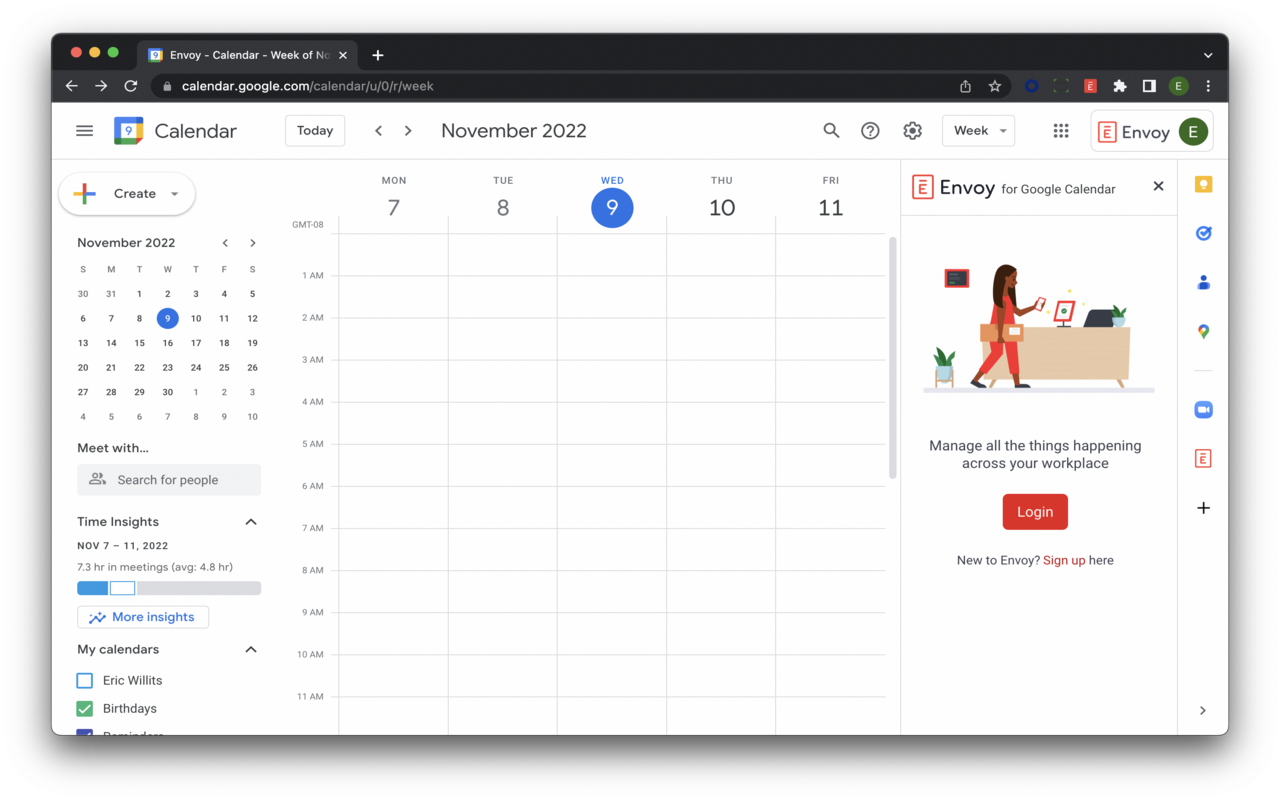
Task: Open the Tasks side panel
Action: (x=1203, y=233)
